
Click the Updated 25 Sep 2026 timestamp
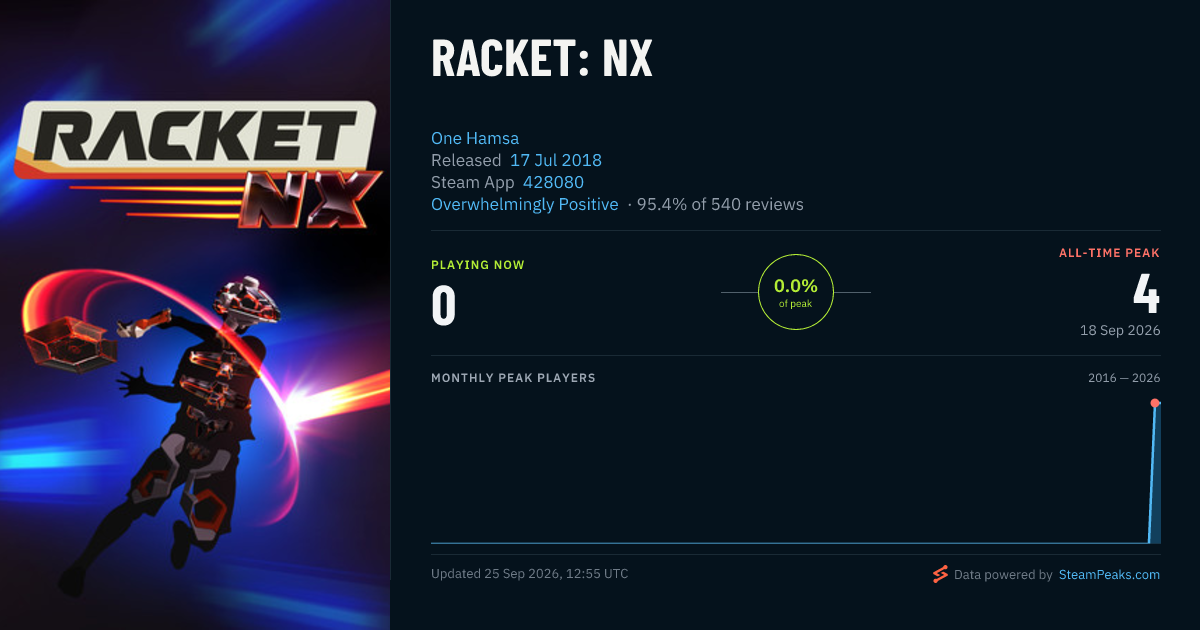(530, 574)
